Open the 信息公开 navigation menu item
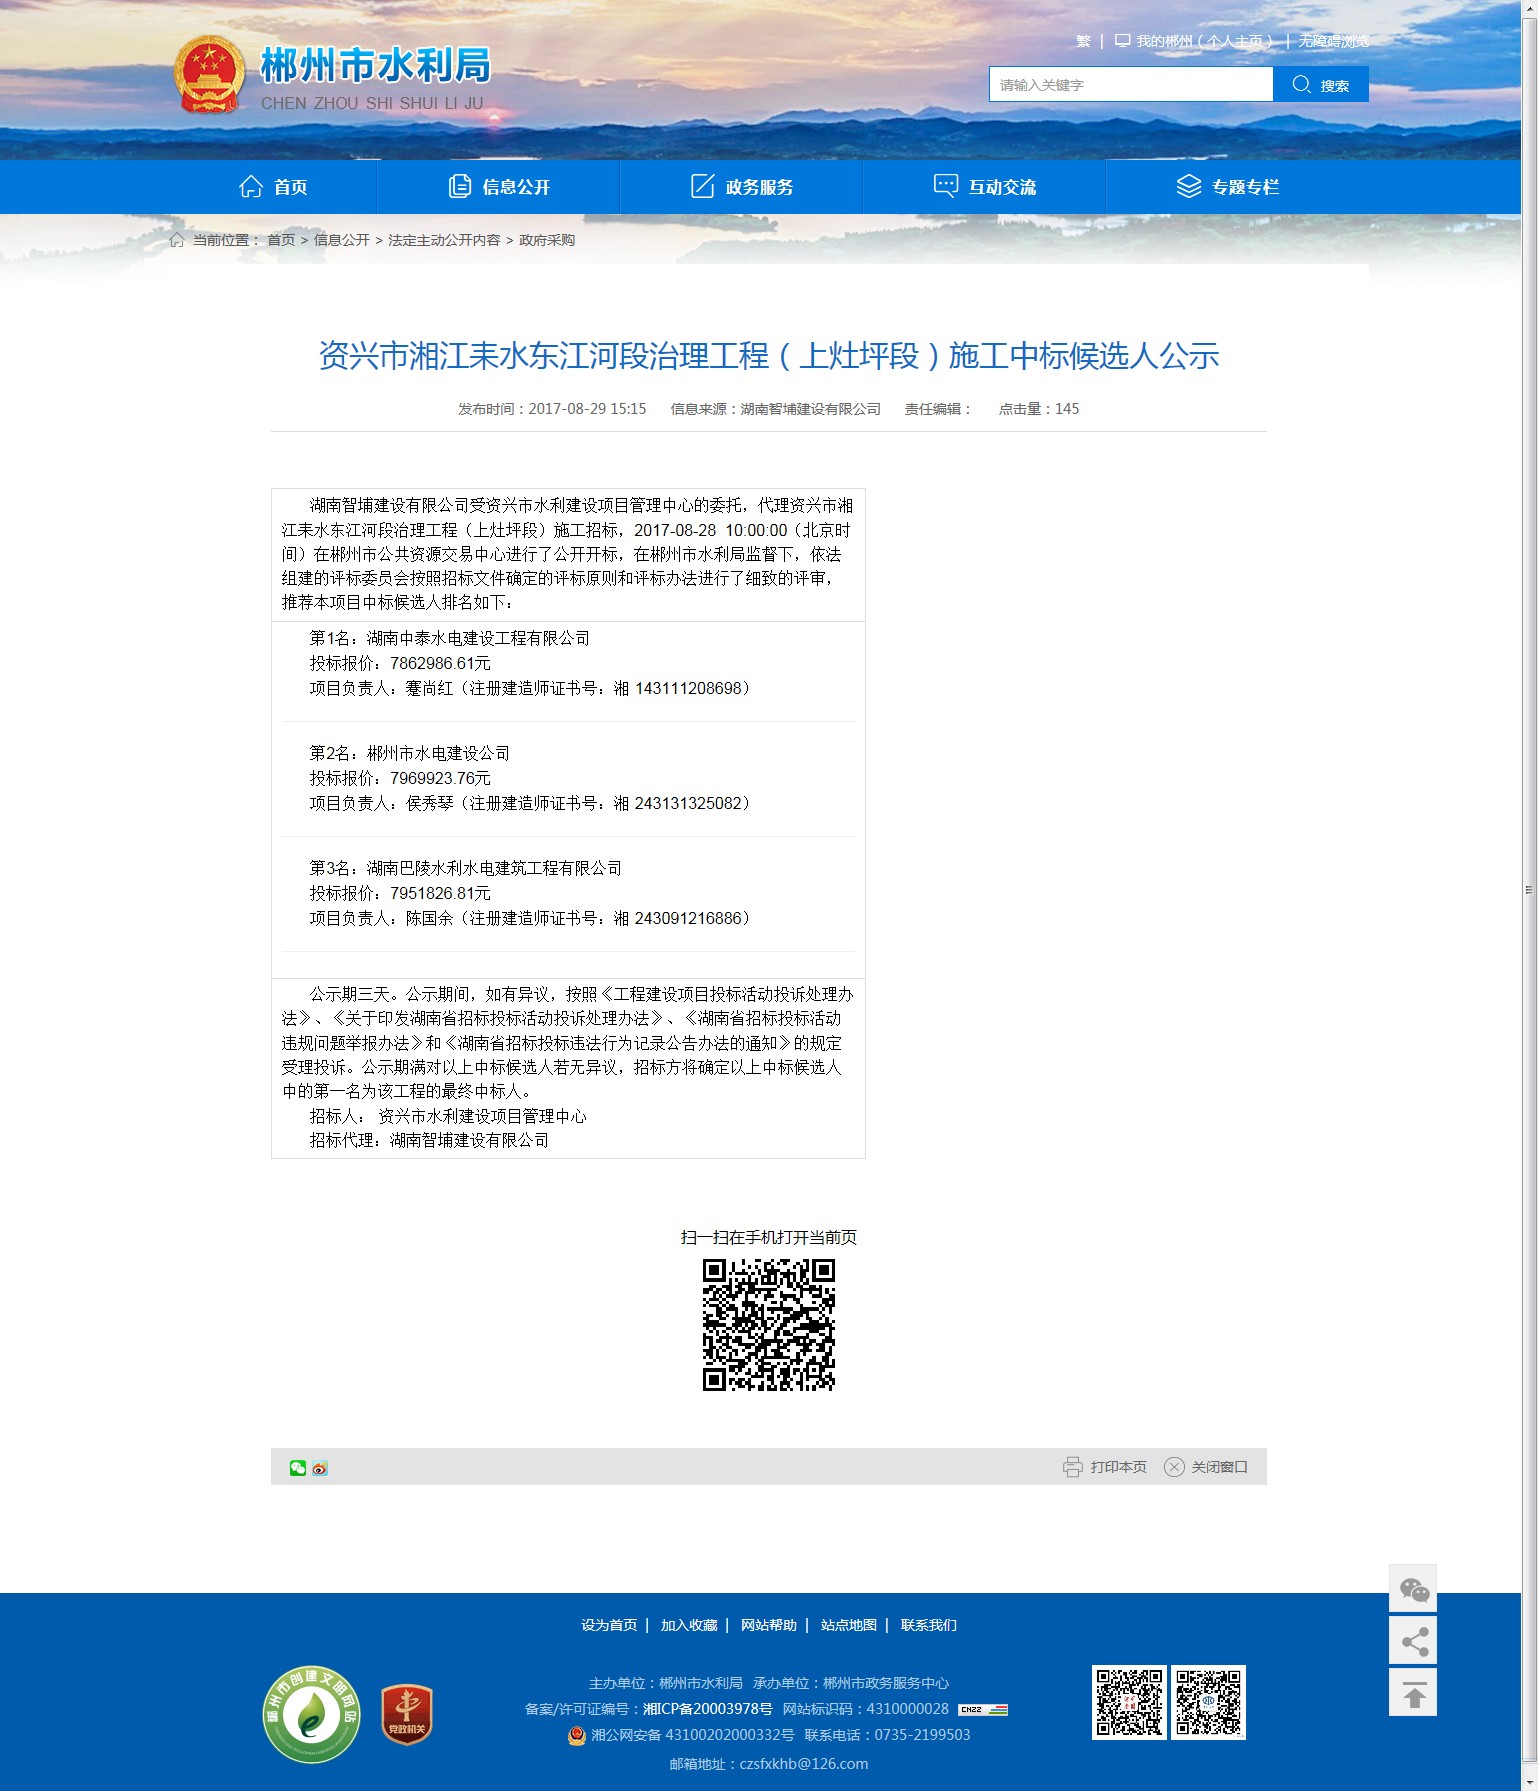Image resolution: width=1538 pixels, height=1791 pixels. [499, 187]
